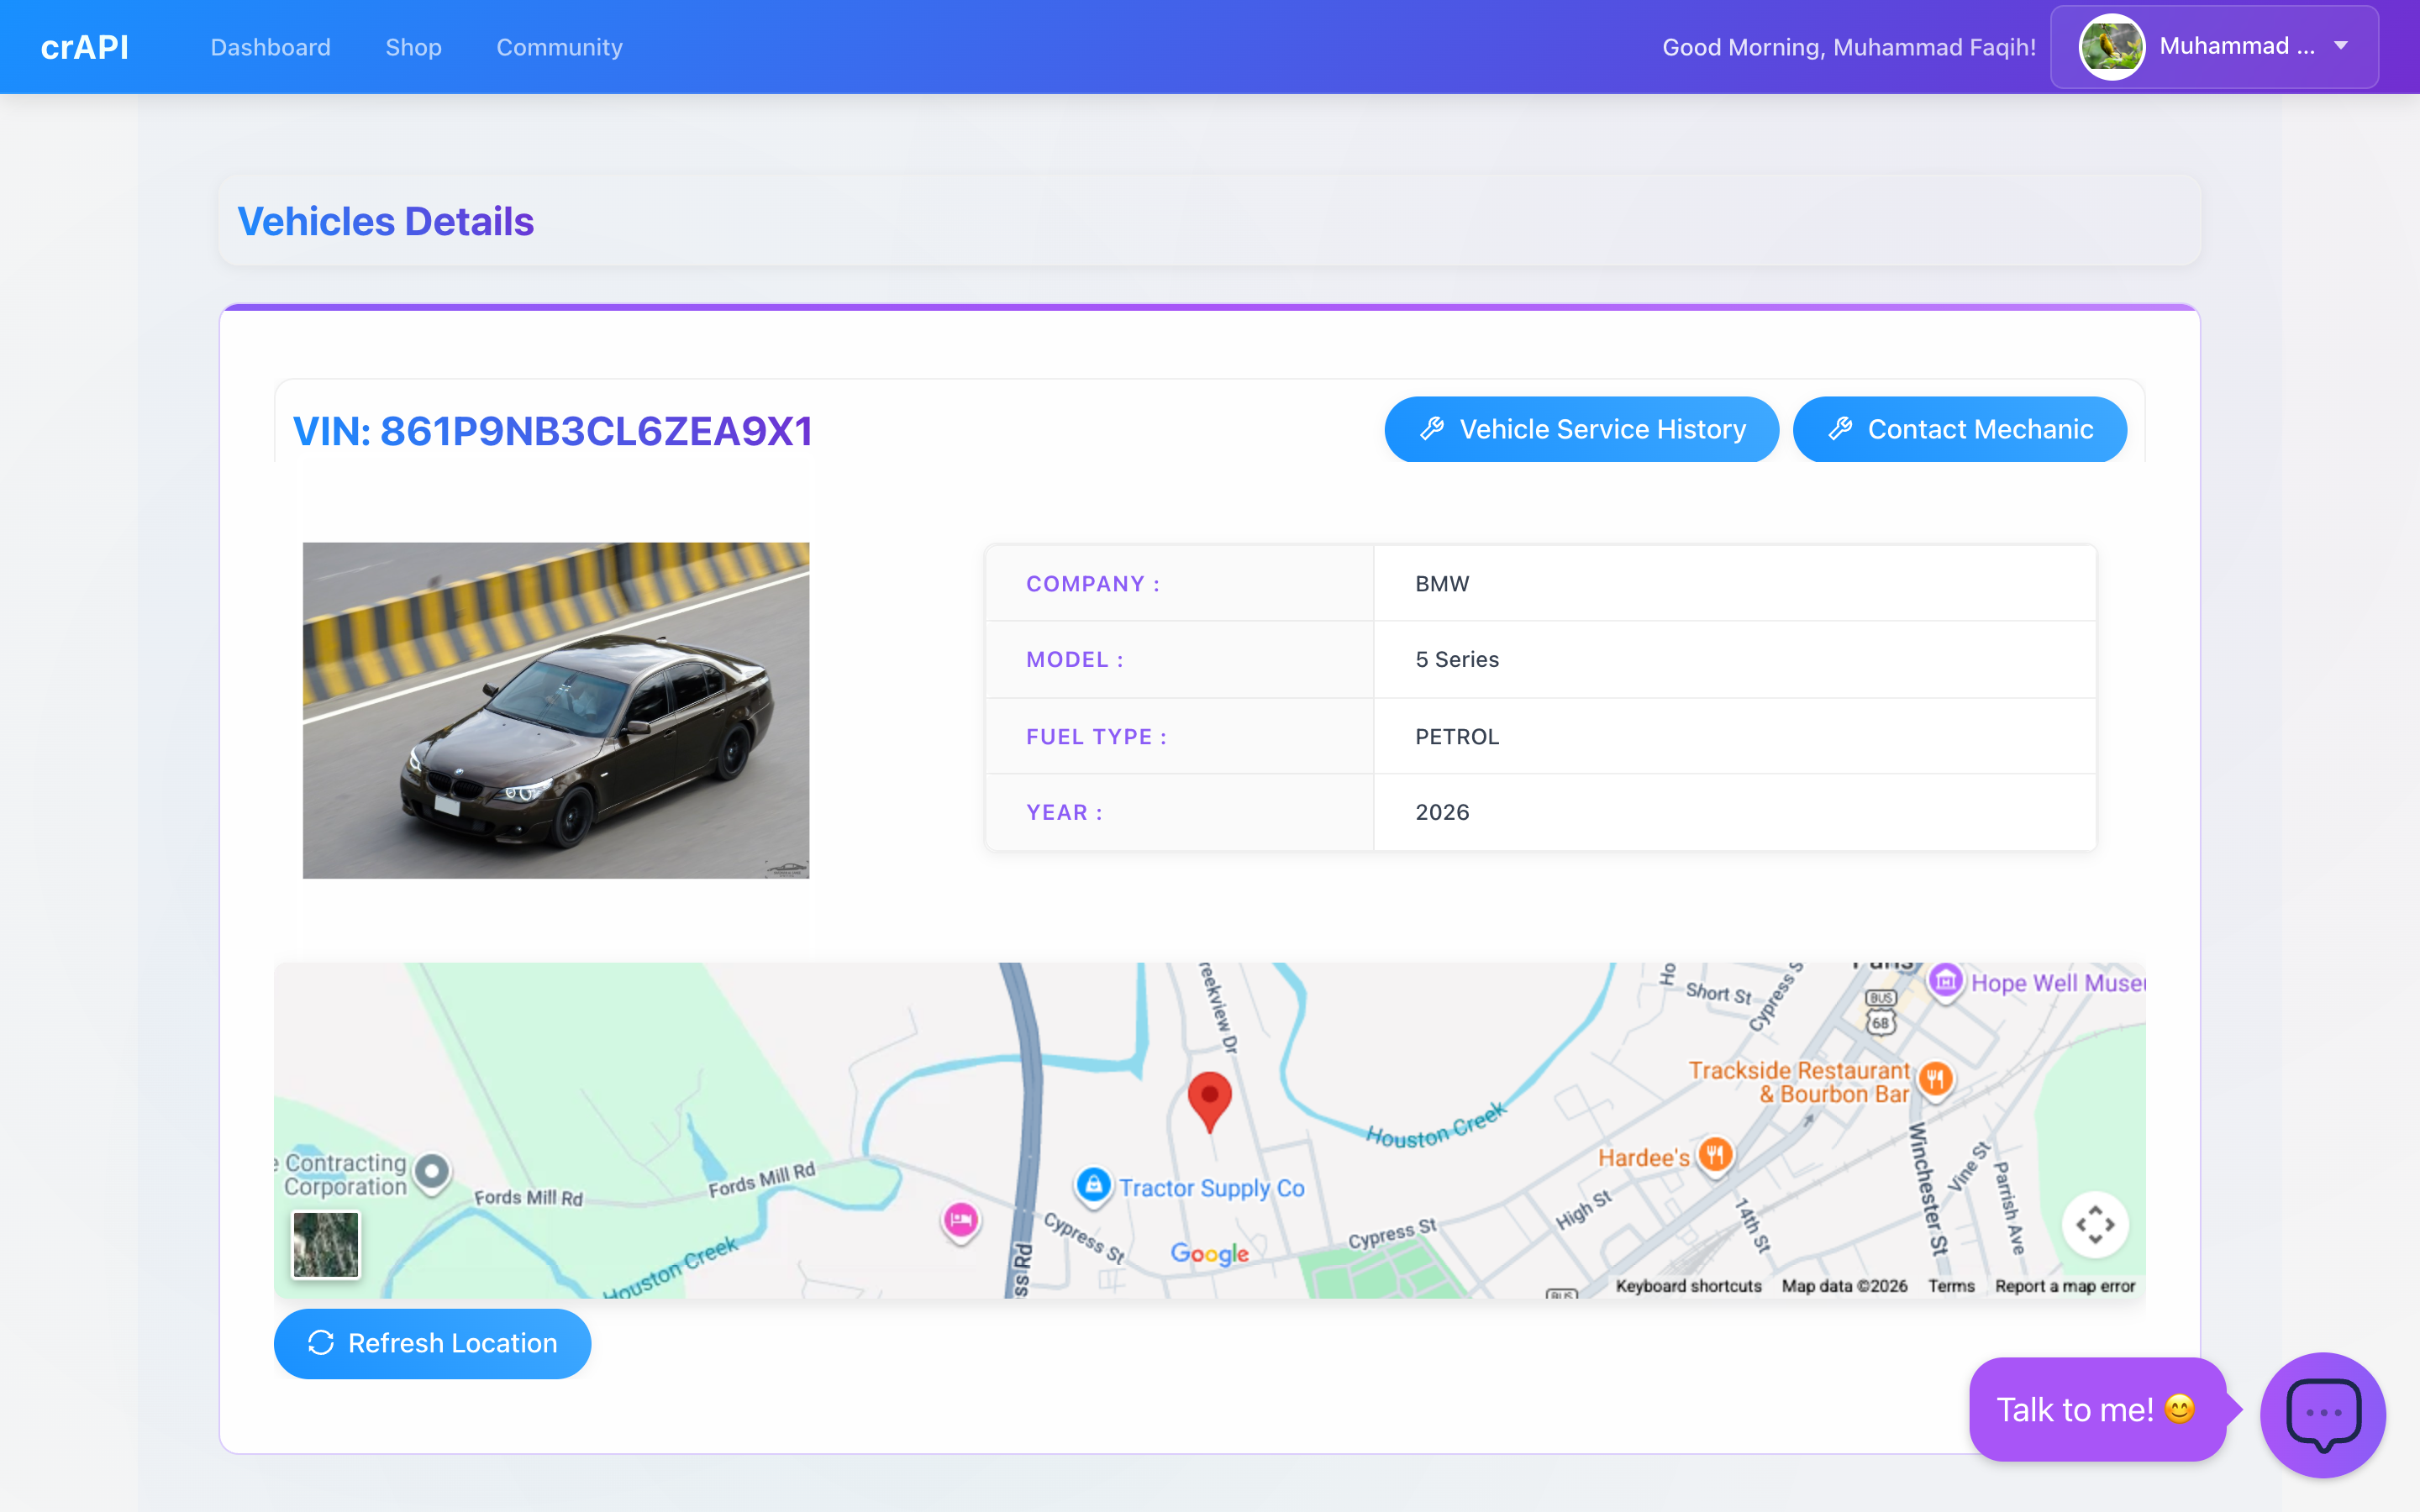Click the Refresh Location button
This screenshot has height=1512, width=2420.
pos(432,1343)
